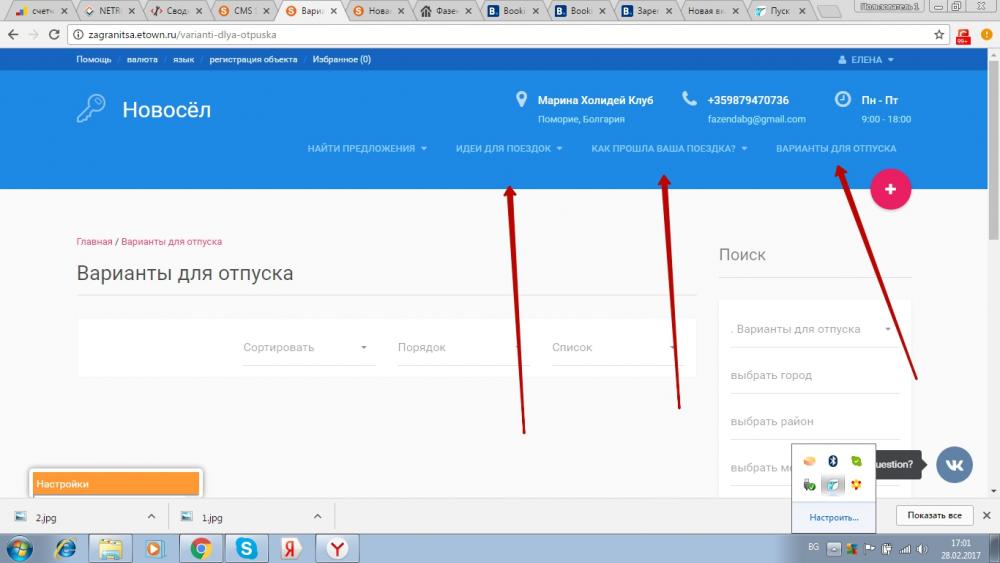Switch to the CMS browser tab
The image size is (1000, 563).
click(243, 11)
